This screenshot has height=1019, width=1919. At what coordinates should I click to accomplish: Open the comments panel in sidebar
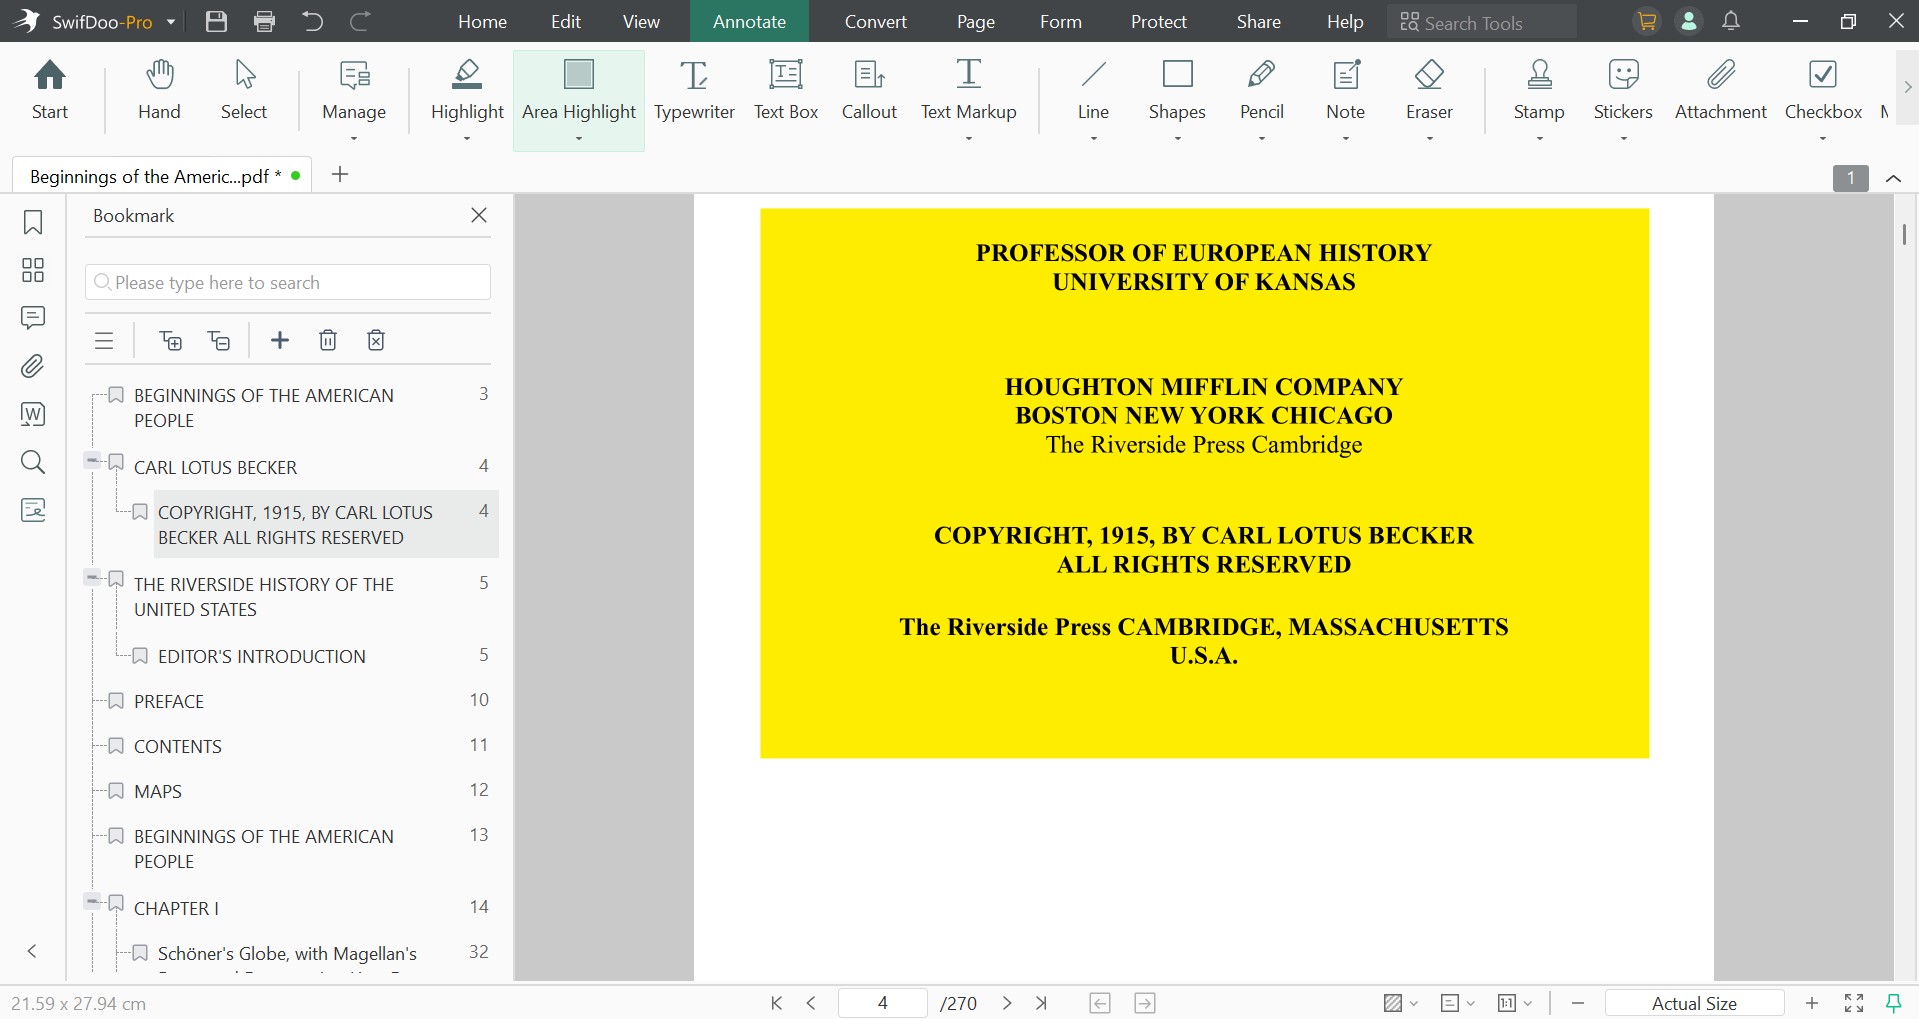pyautogui.click(x=33, y=318)
